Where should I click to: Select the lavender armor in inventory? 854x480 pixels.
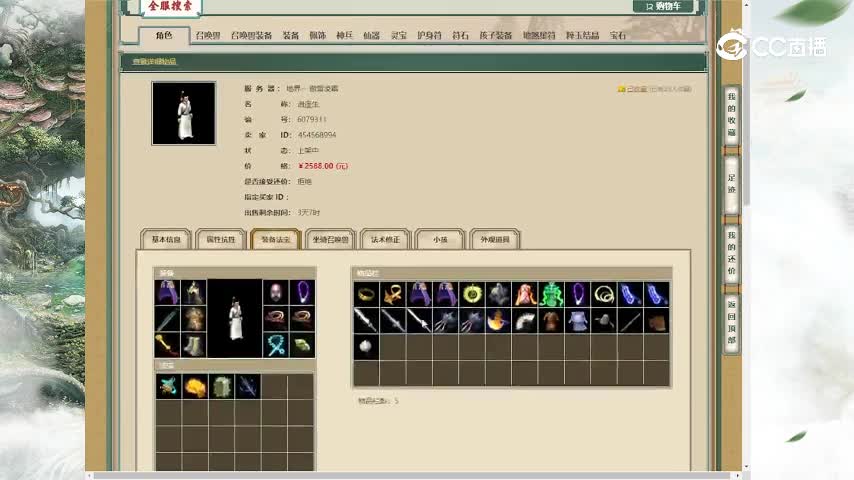[578, 321]
